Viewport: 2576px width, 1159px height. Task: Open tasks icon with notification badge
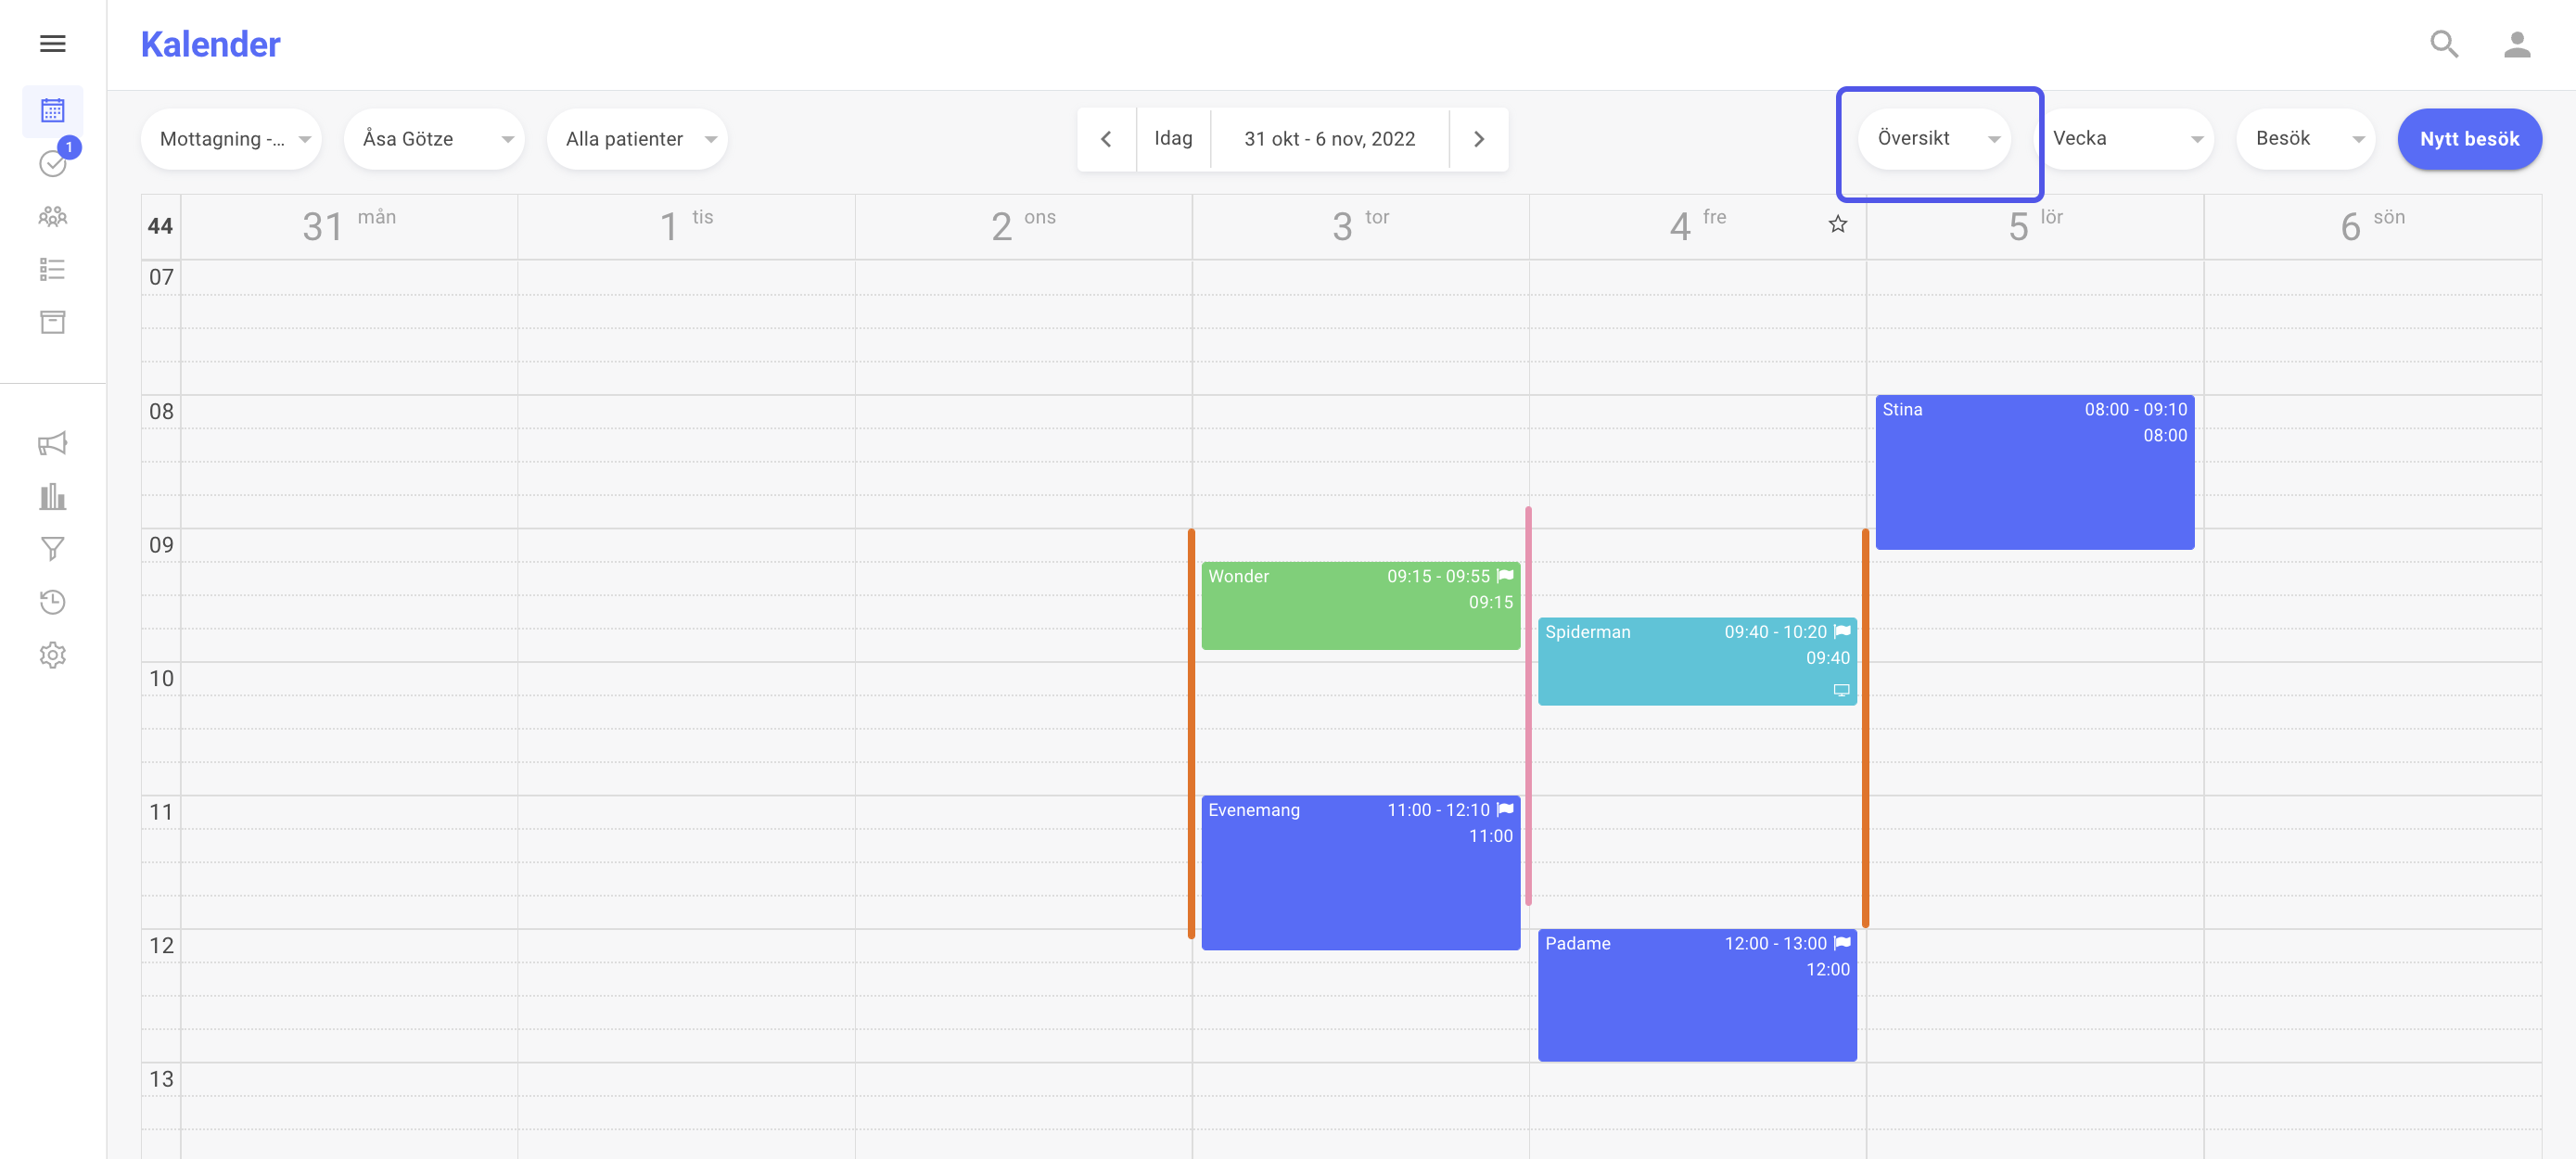point(52,163)
